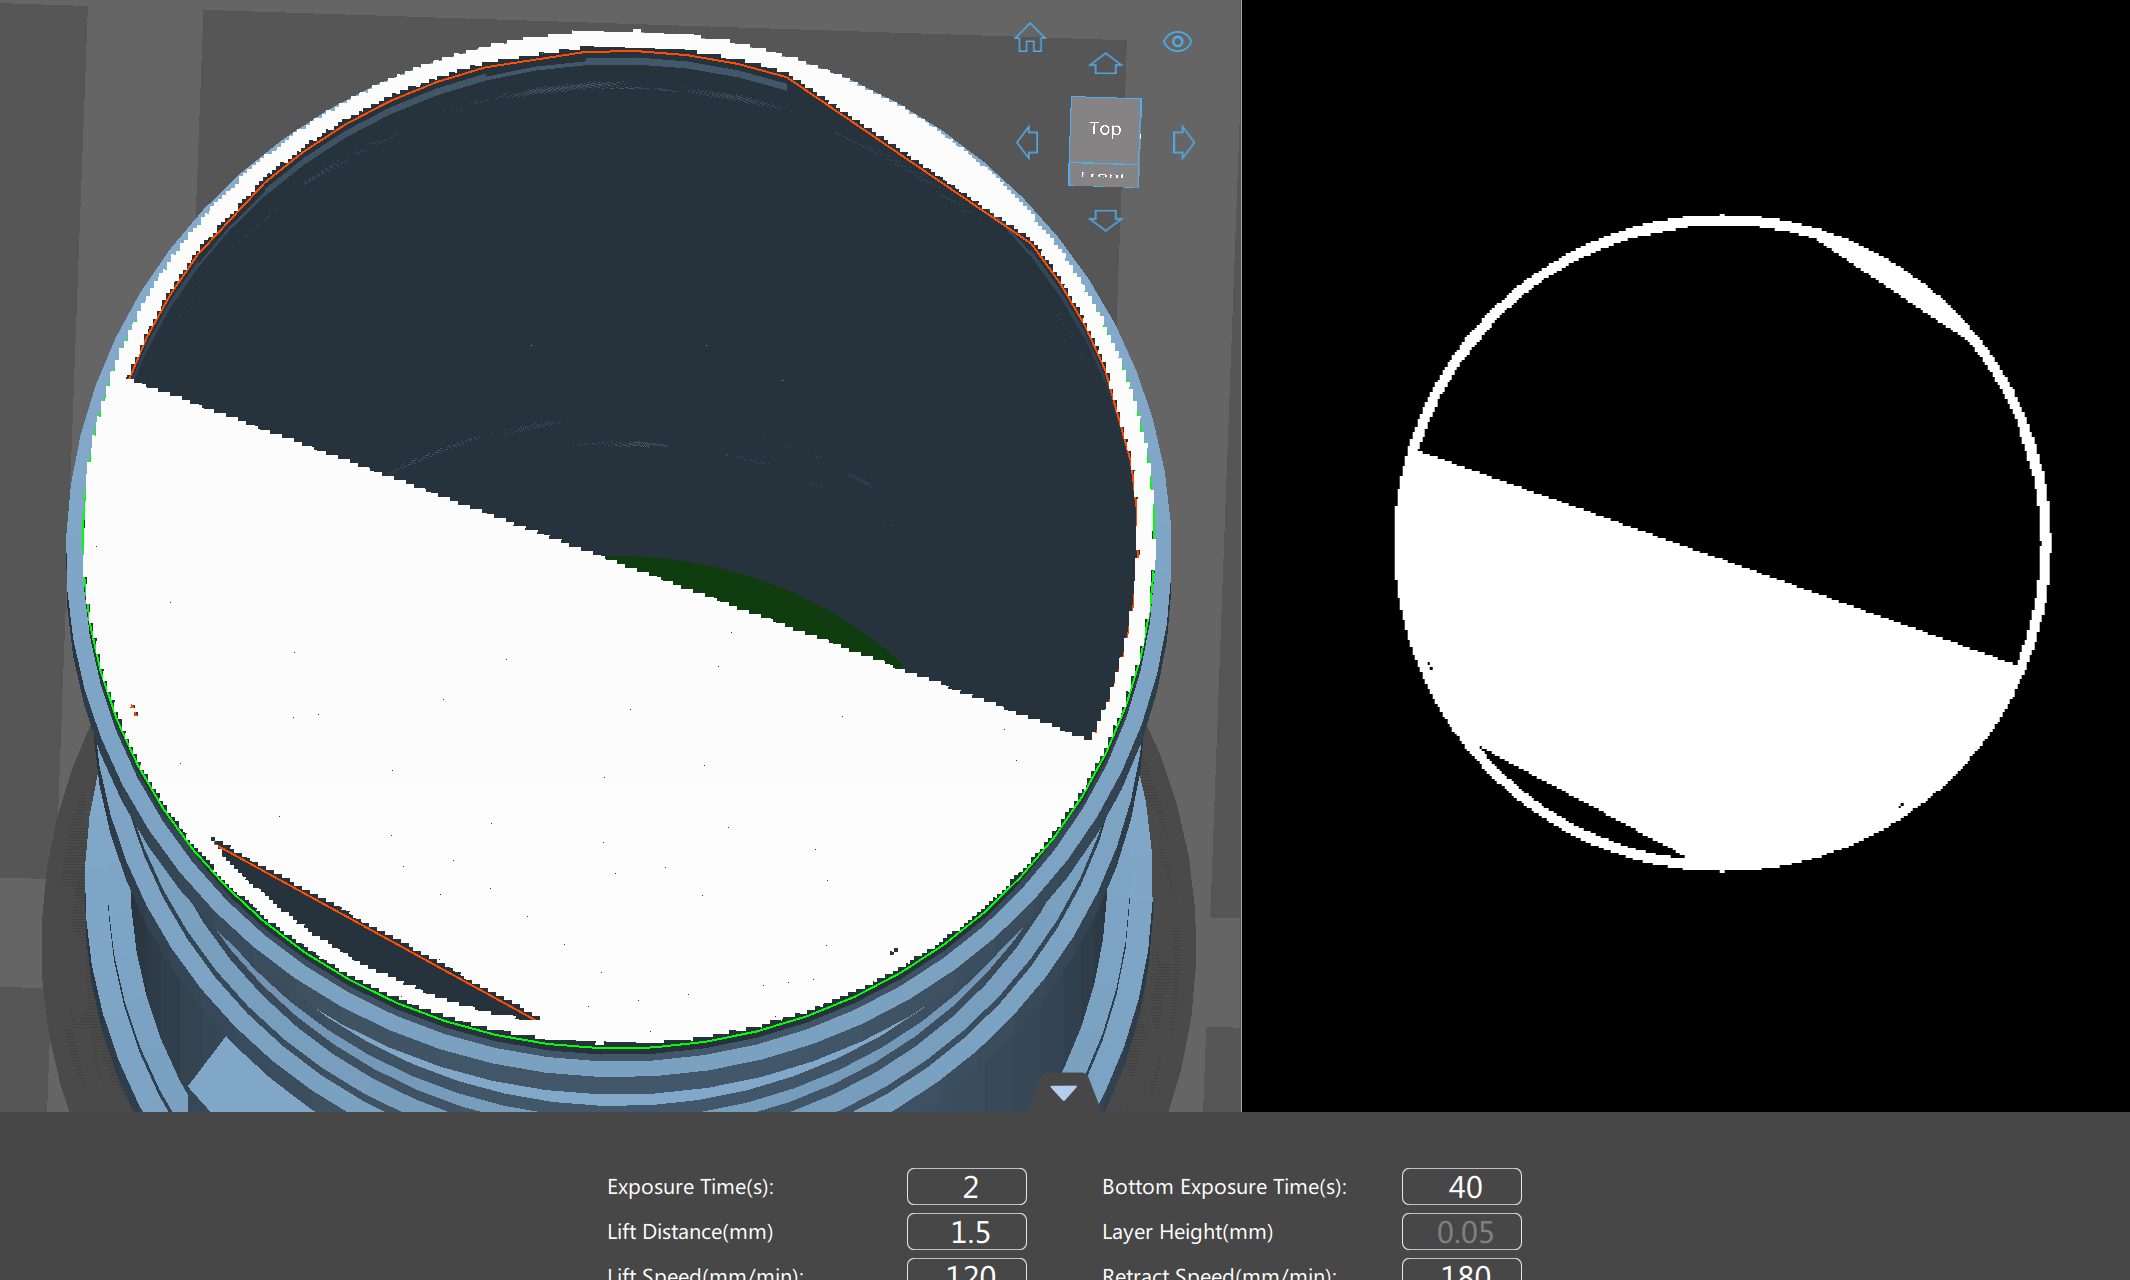Rotate view left with the left arrow
Viewport: 2130px width, 1280px height.
[1027, 142]
